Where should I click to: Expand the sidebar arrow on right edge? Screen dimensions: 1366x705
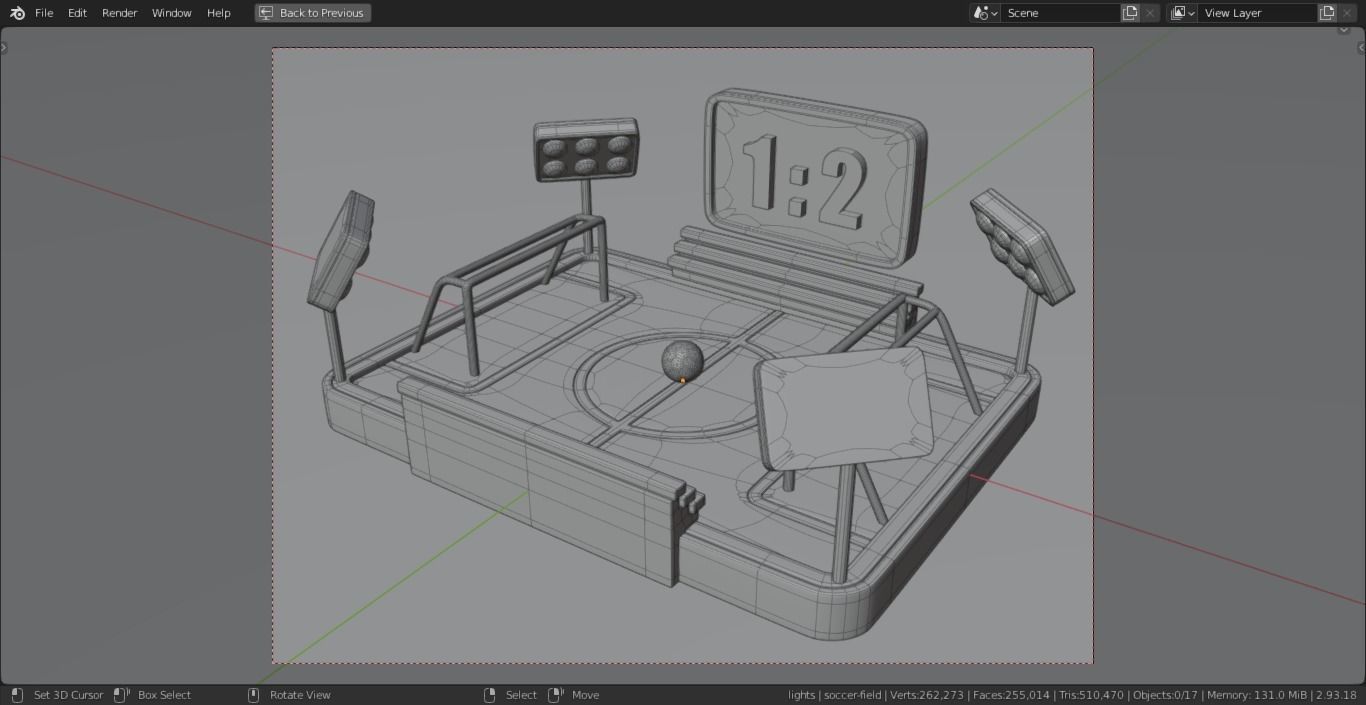point(1361,47)
